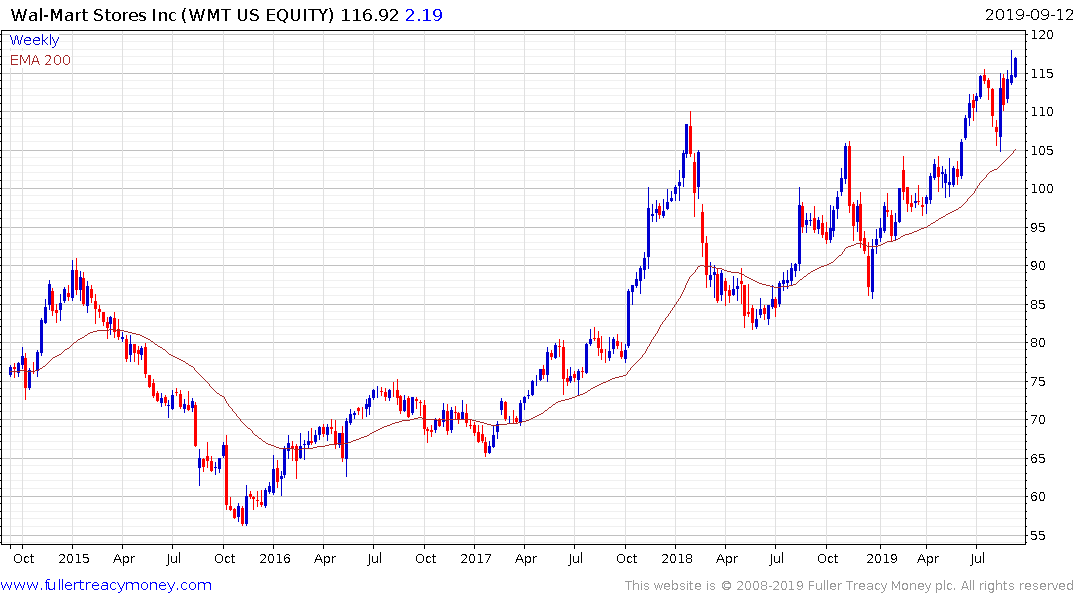Click the 2018 time axis label
This screenshot has width=1075, height=600.
(677, 558)
